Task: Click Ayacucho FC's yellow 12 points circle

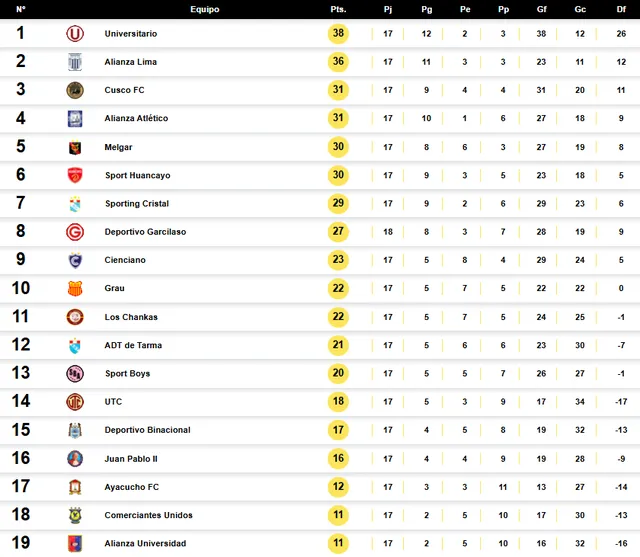Action: (338, 487)
